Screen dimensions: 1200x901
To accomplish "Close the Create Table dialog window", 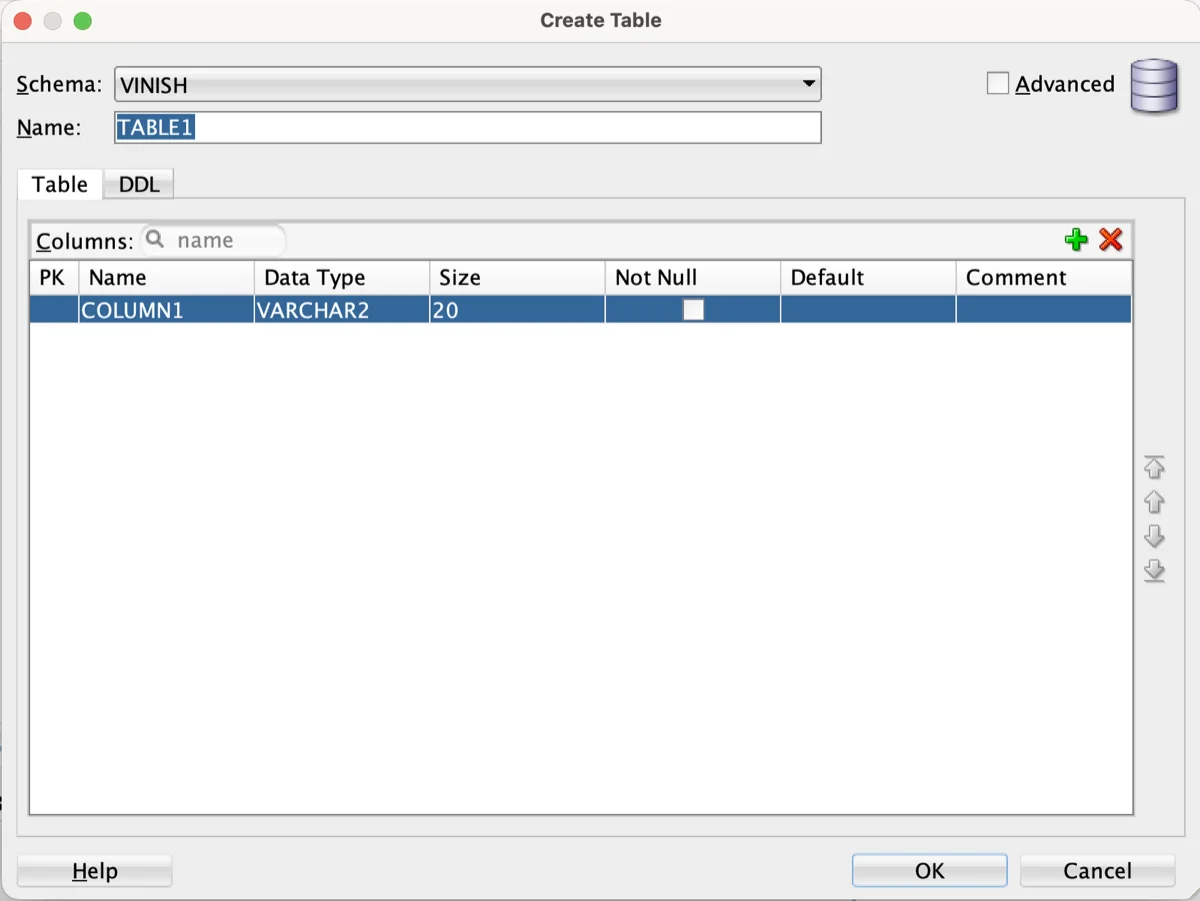I will coord(22,21).
